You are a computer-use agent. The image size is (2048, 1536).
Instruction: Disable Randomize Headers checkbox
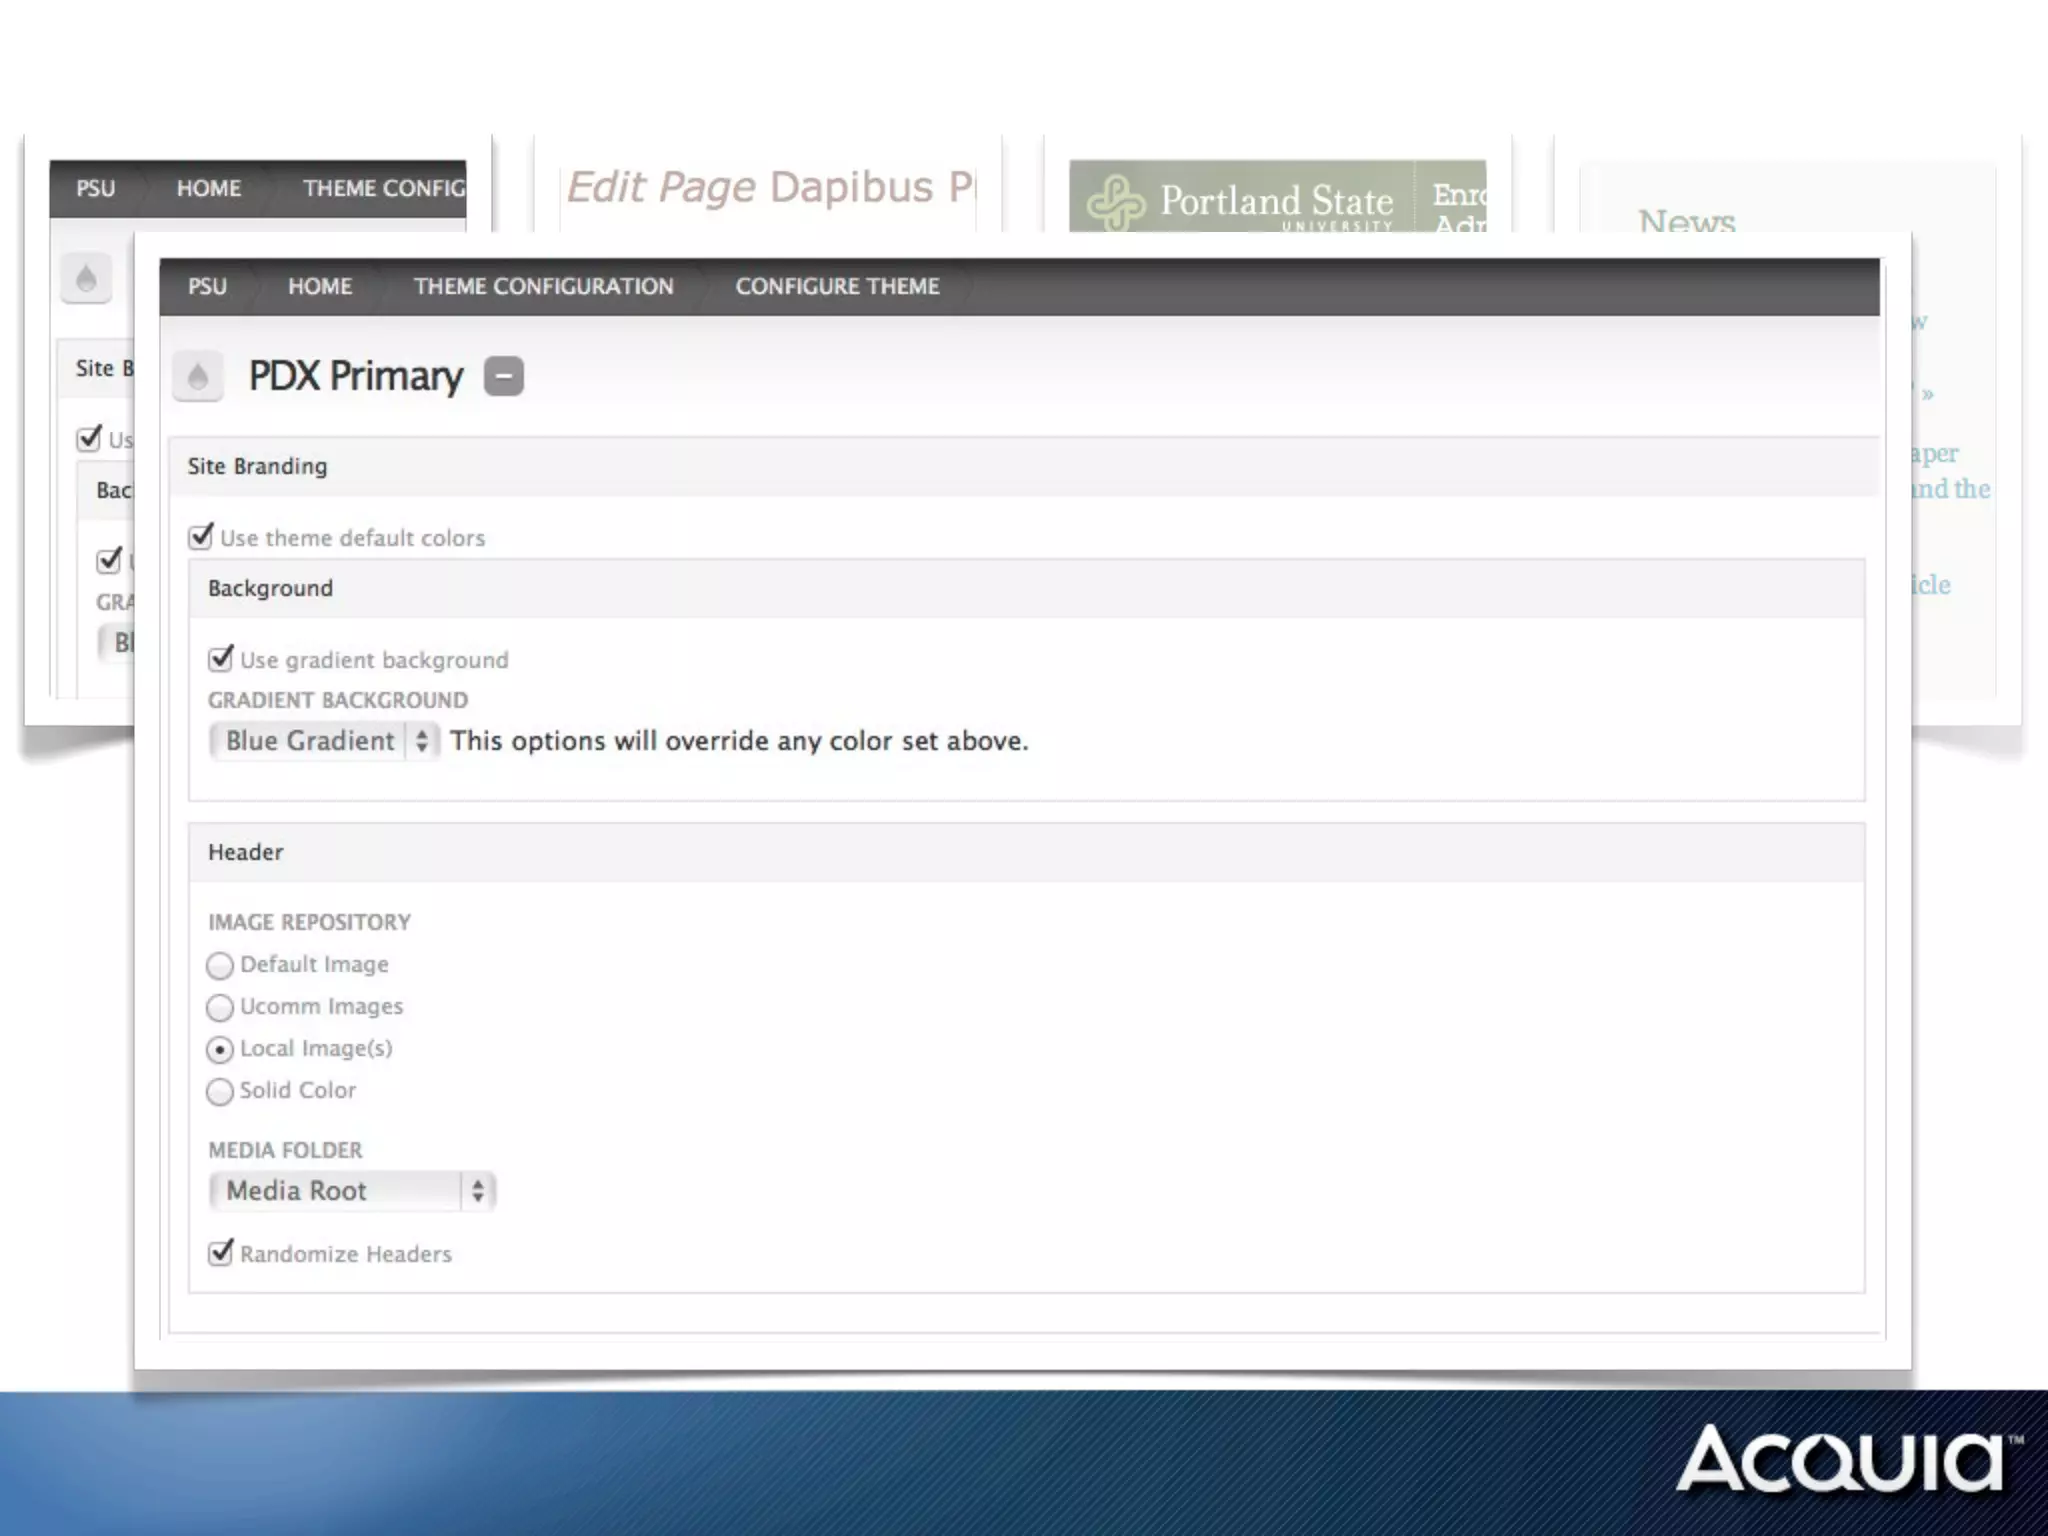pyautogui.click(x=221, y=1253)
